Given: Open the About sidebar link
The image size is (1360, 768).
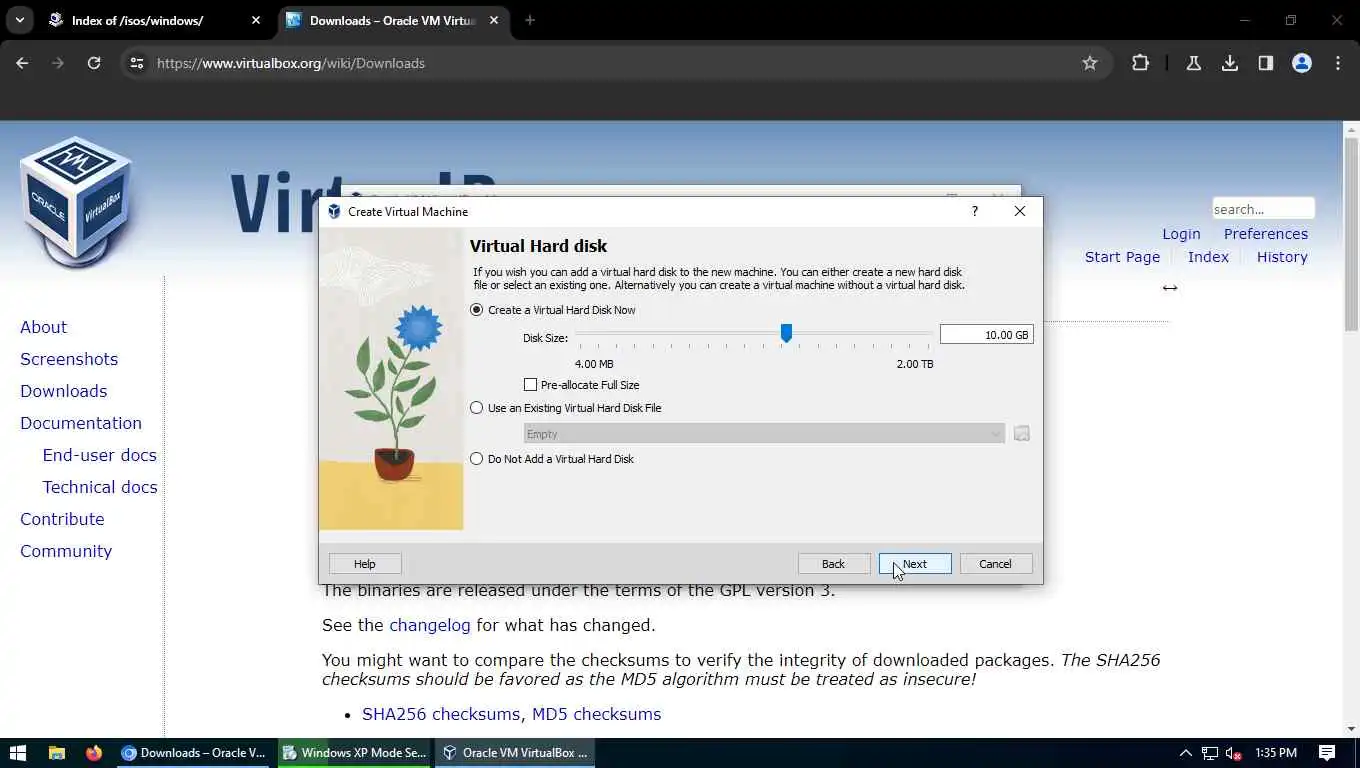Looking at the screenshot, I should point(43,327).
